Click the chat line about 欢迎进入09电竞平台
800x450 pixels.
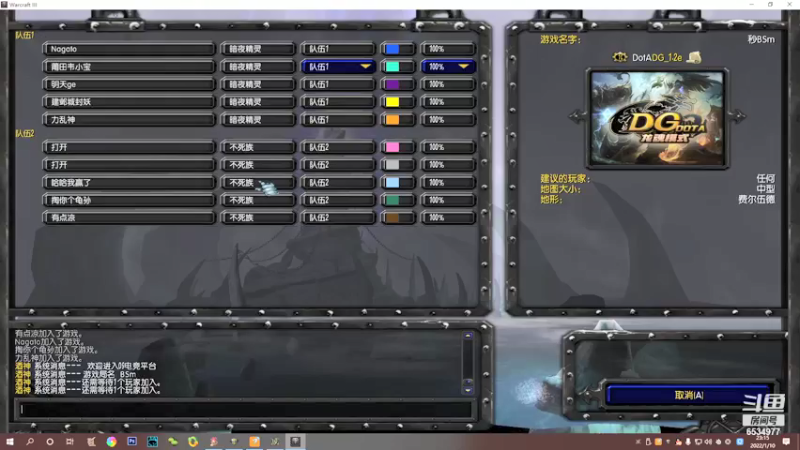pos(86,366)
